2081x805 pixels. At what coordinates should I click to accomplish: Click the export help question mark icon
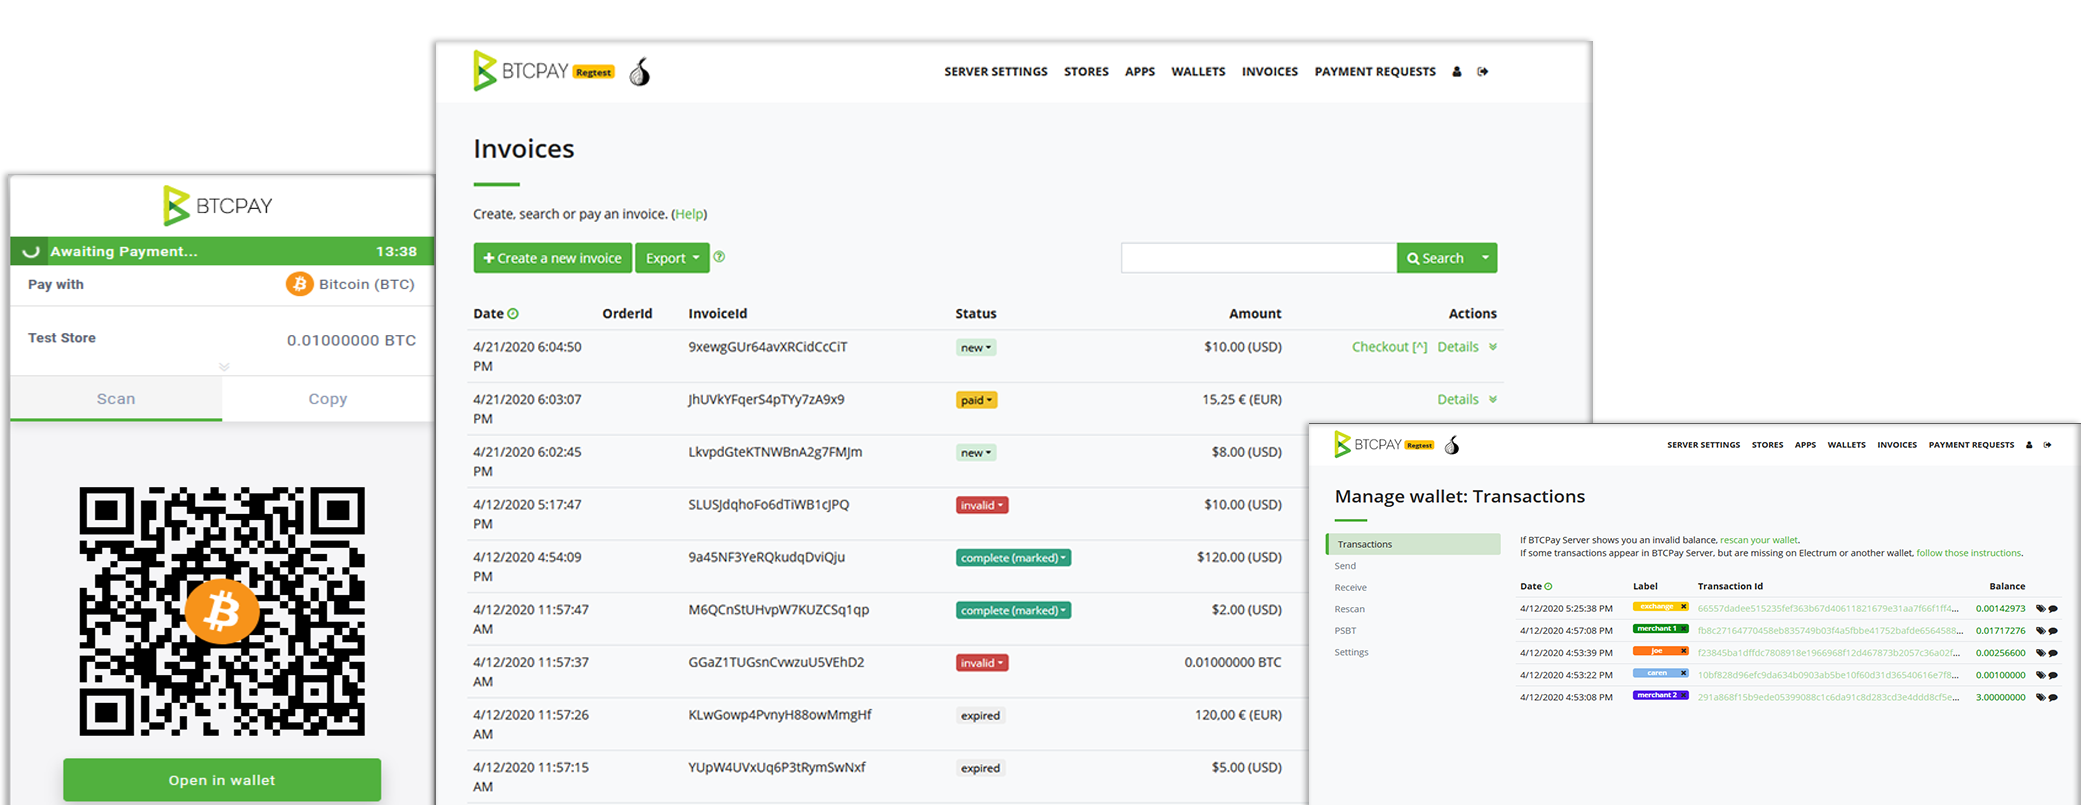719,257
